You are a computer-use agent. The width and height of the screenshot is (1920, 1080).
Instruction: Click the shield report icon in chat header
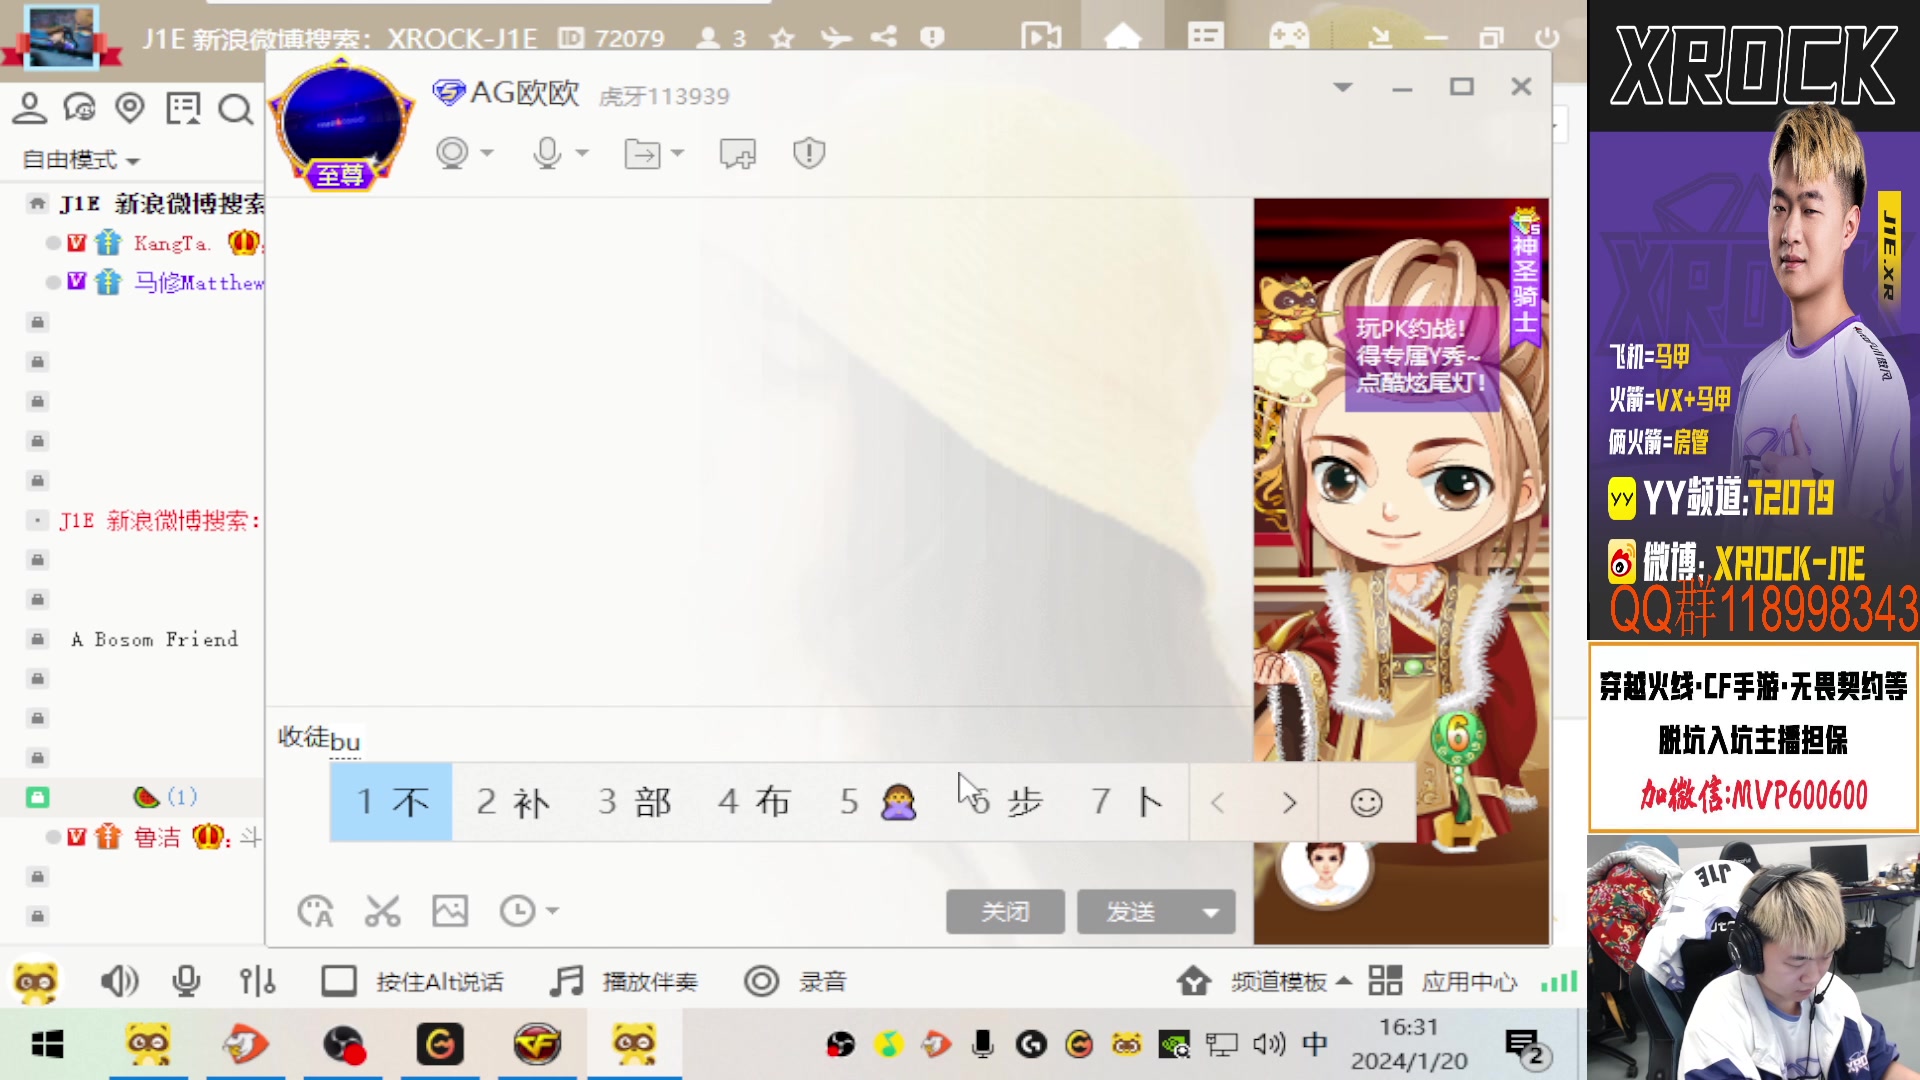coord(809,153)
